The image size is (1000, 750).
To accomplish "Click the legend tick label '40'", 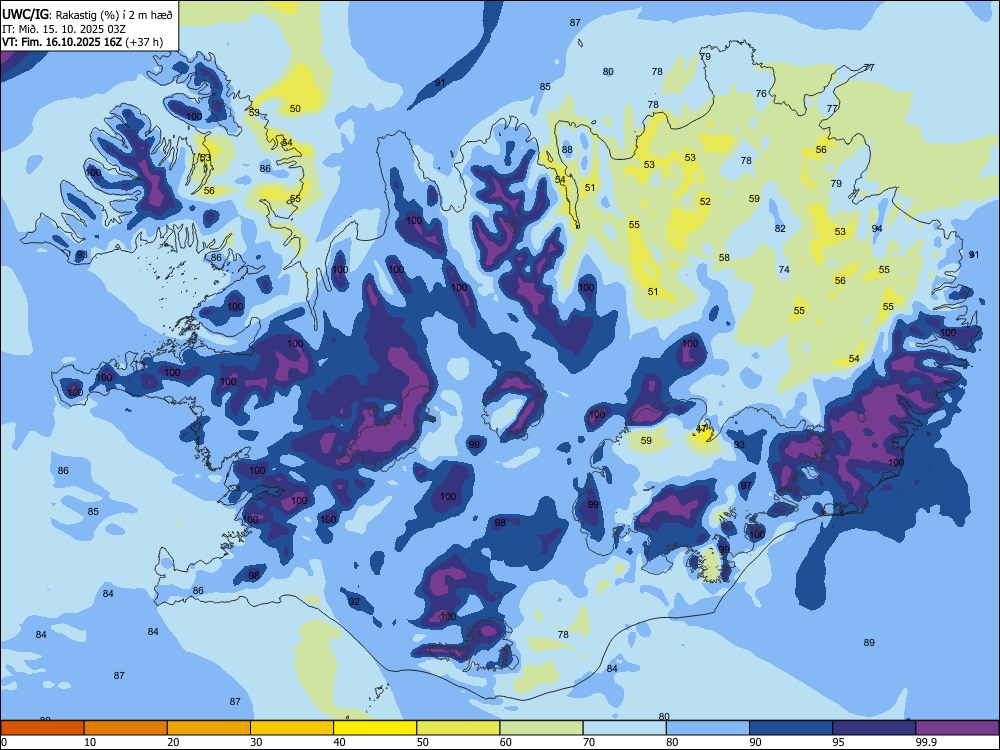I will (x=339, y=742).
